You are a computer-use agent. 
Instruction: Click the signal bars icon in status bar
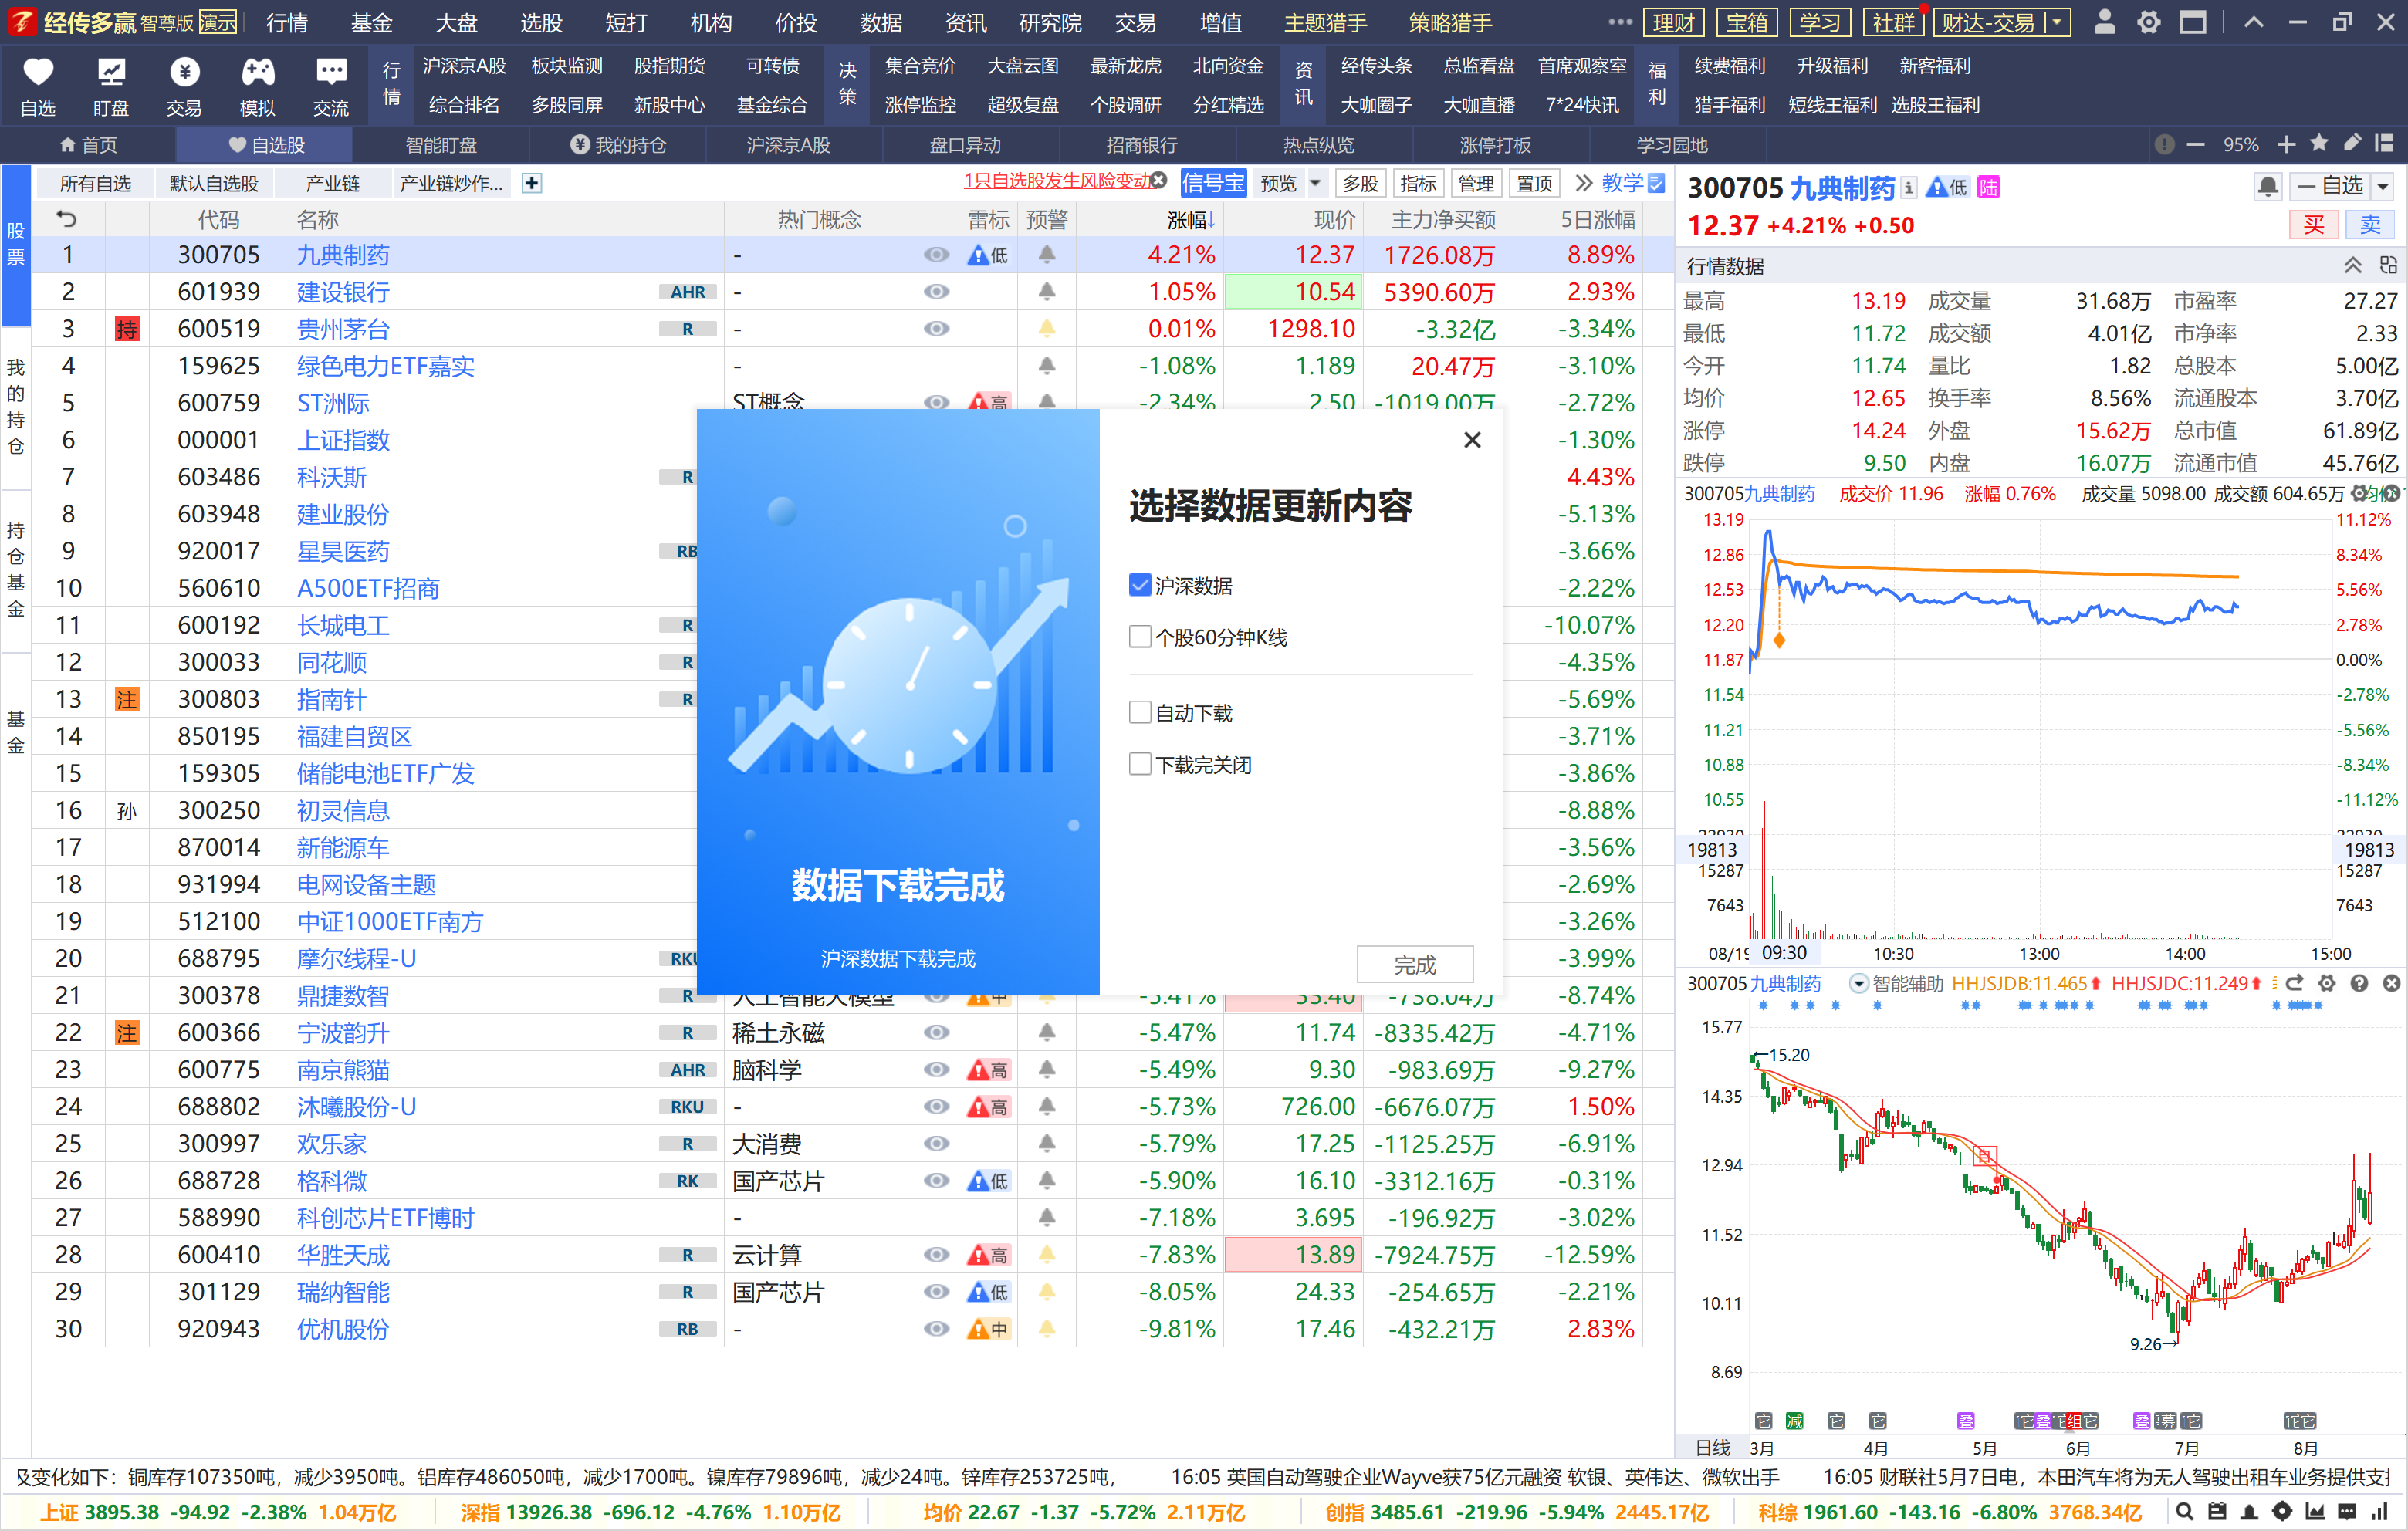[2380, 1512]
